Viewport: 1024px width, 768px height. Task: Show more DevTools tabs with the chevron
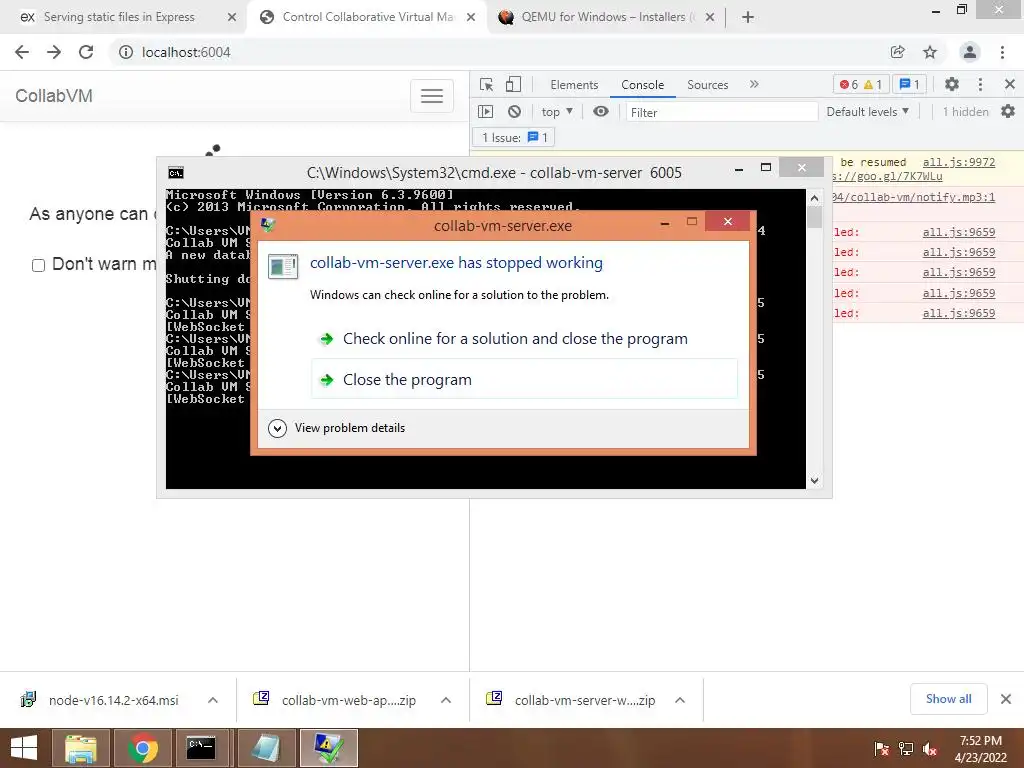tap(754, 84)
